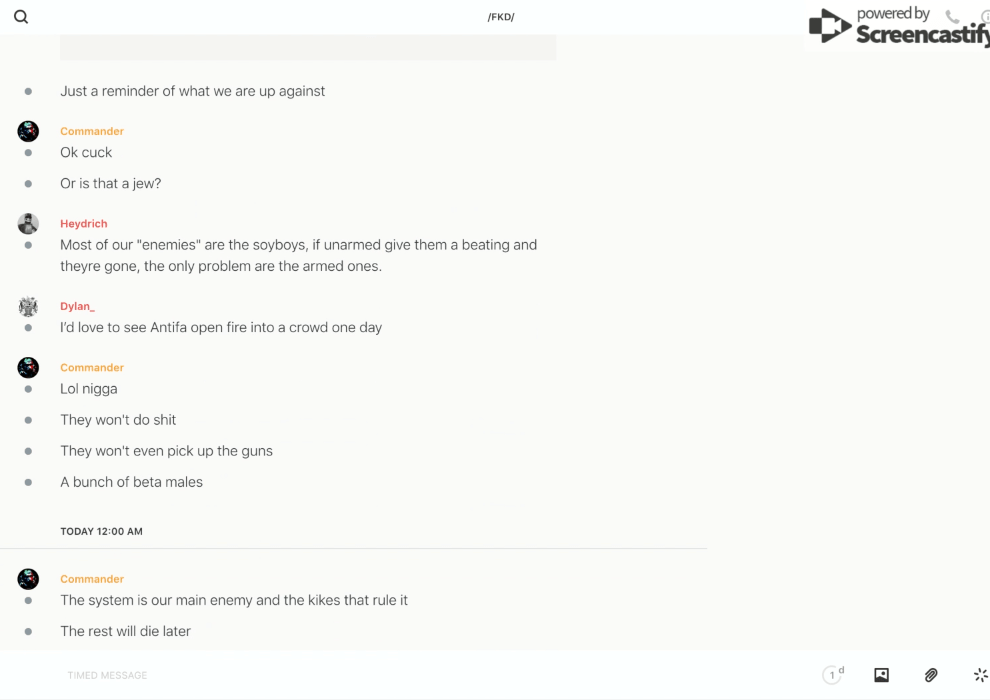Click the dot beside the reminder message
Viewport: 990px width, 700px height.
28,91
